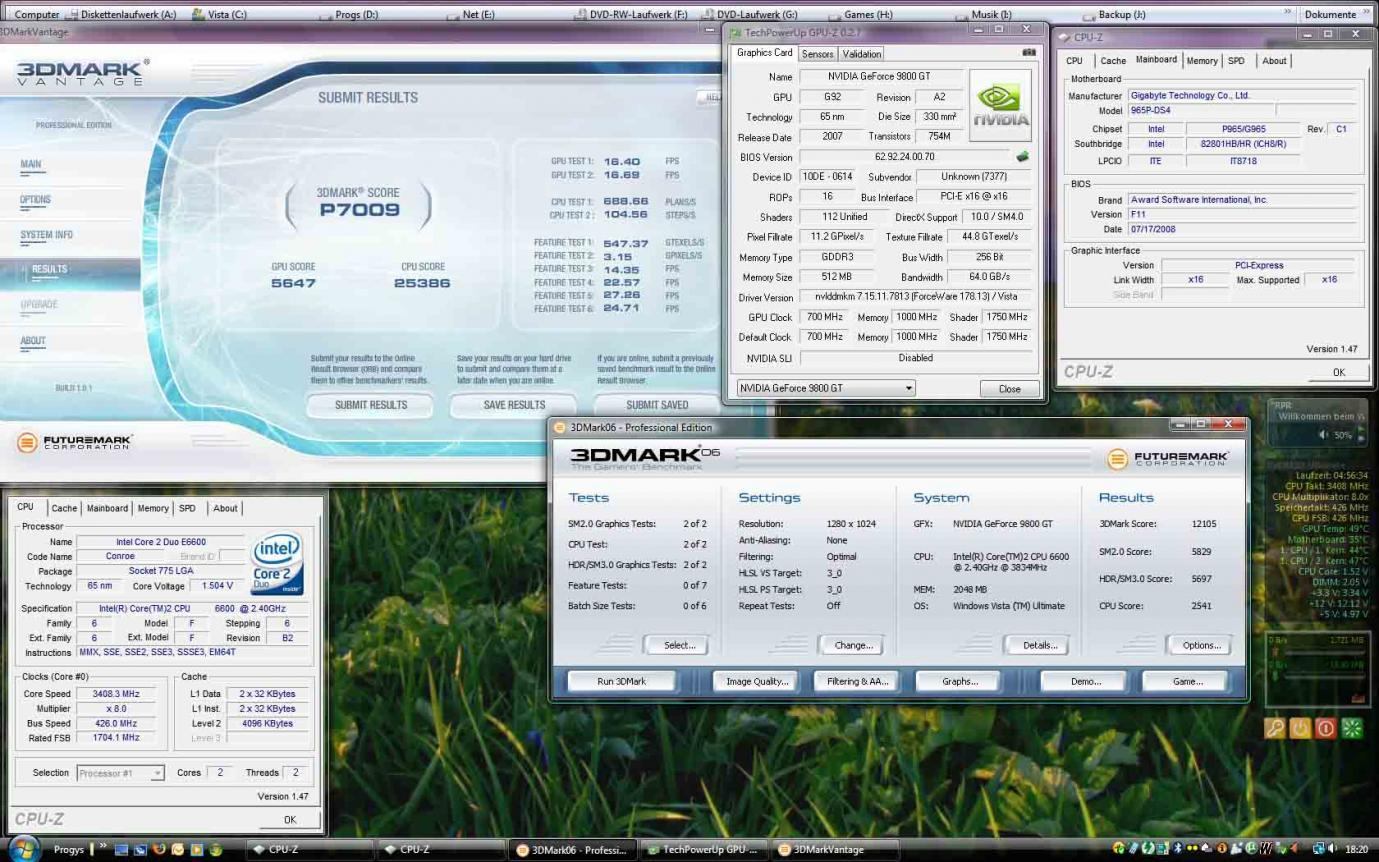Image resolution: width=1379 pixels, height=862 pixels.
Task: Expand the quick launch overflow chevron
Action: (103, 848)
